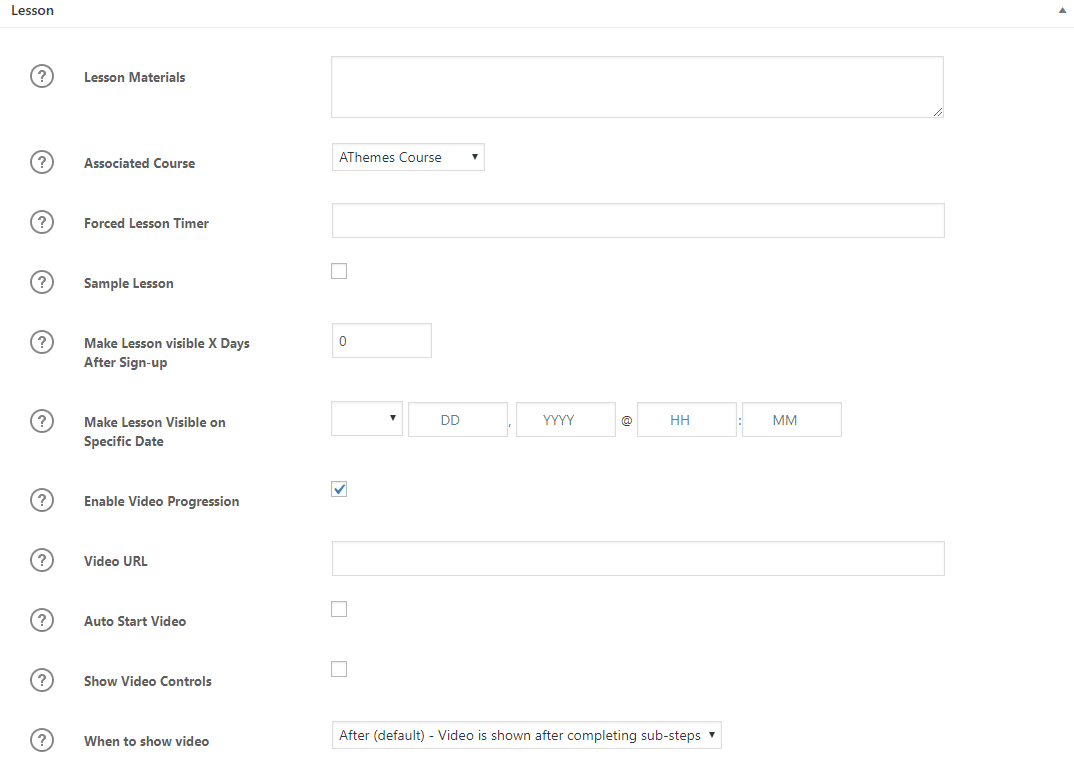The height and width of the screenshot is (774, 1074).
Task: Click help icon for Enable Video Progression
Action: click(x=41, y=500)
